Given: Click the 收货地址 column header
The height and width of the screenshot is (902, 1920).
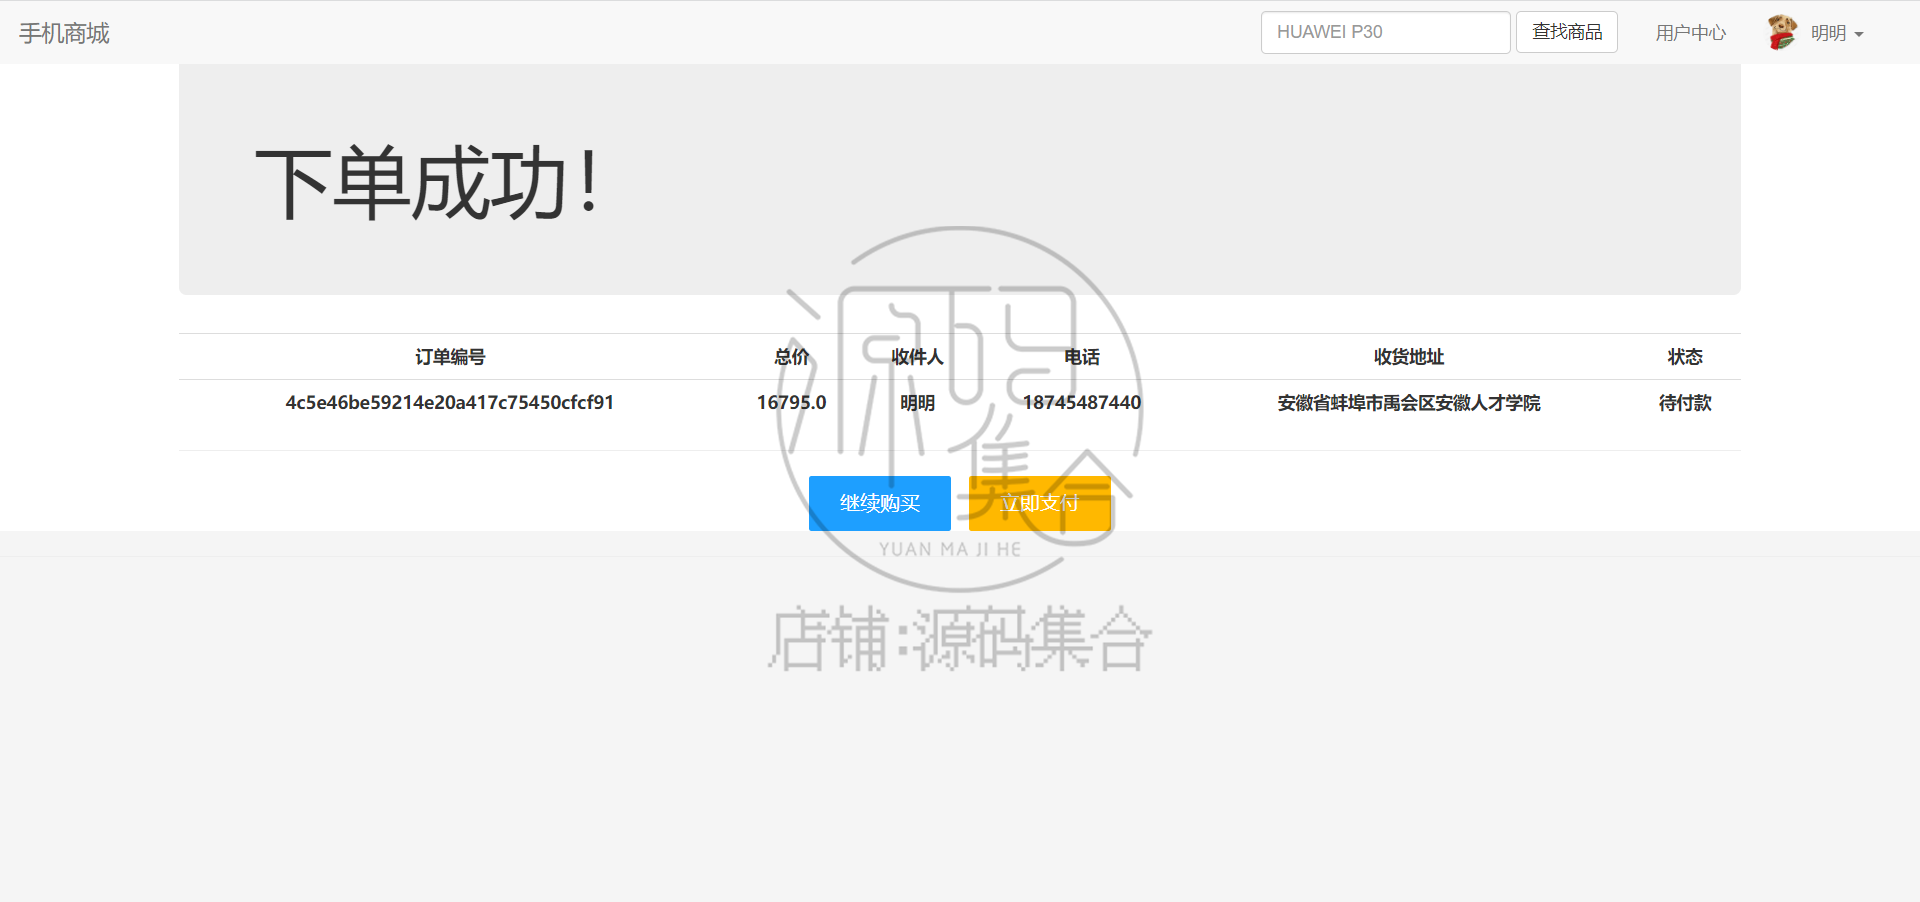Looking at the screenshot, I should click(x=1409, y=357).
